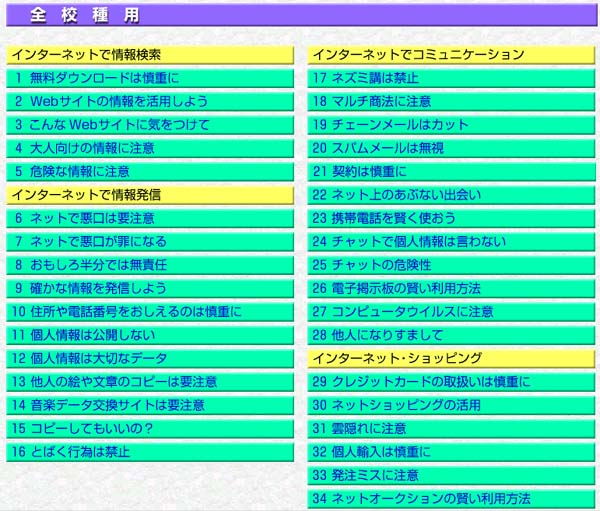Click the インターネットで情報検索 section header
600x511 pixels.
tap(150, 55)
